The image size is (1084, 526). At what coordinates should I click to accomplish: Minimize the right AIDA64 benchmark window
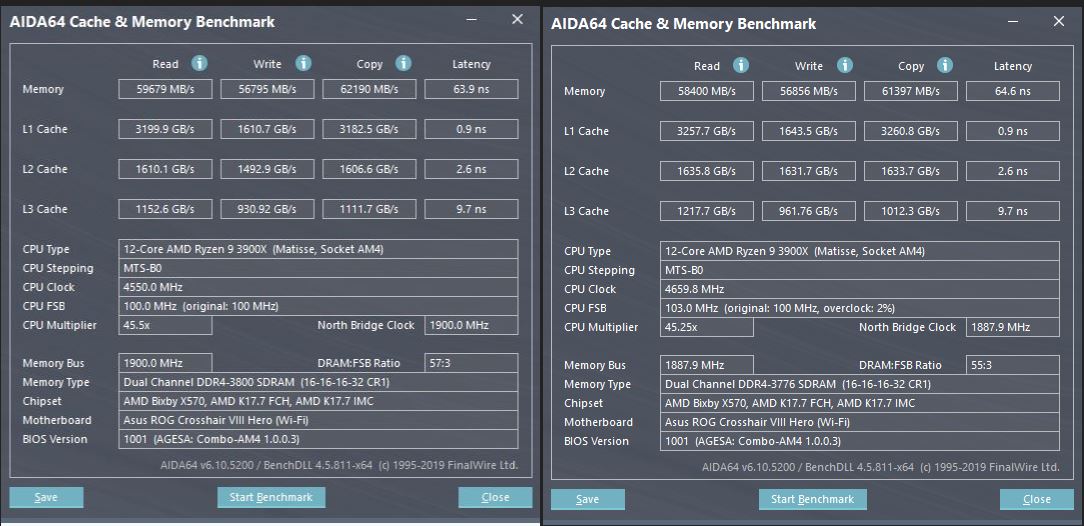(x=1013, y=22)
